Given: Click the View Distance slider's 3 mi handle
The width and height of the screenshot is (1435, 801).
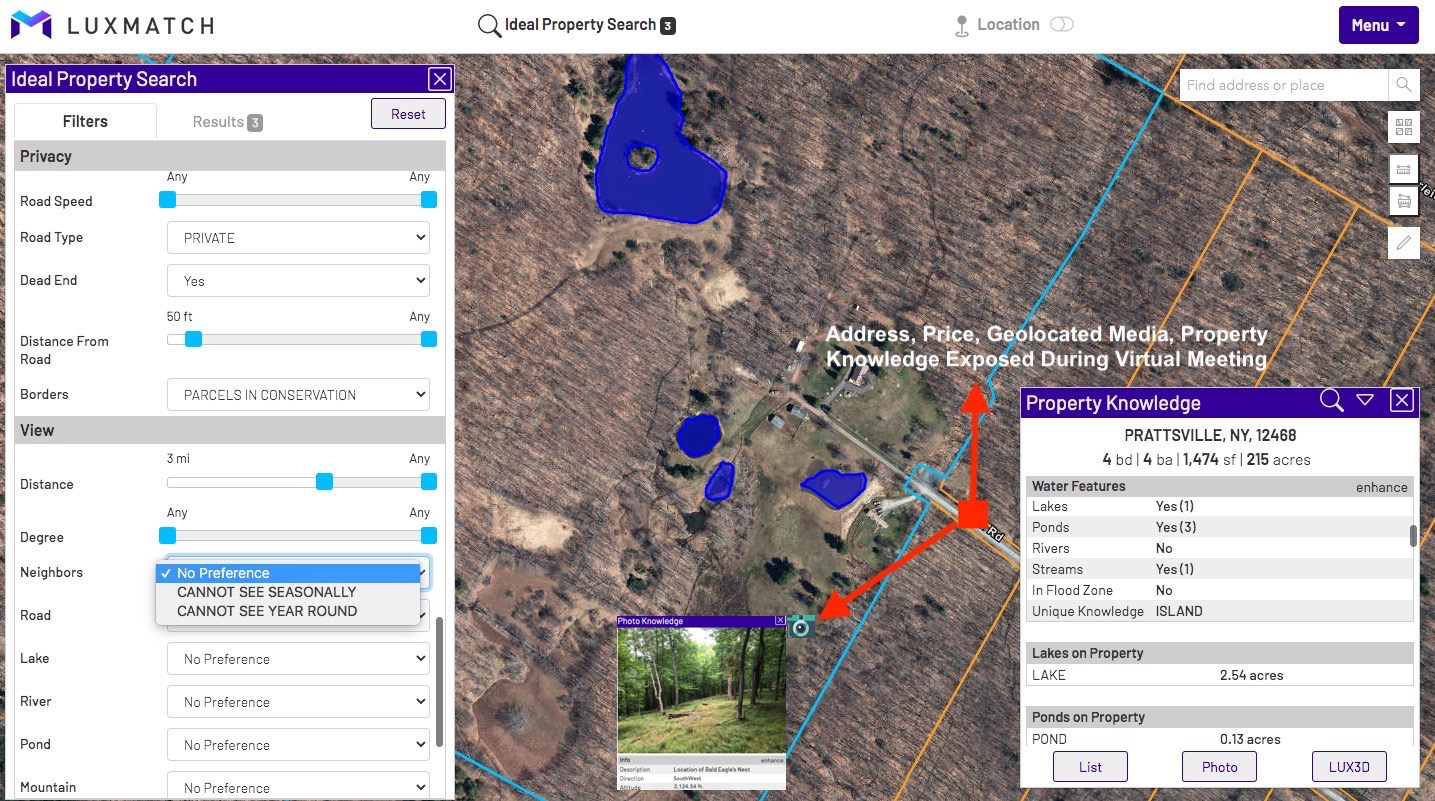Looking at the screenshot, I should [324, 482].
